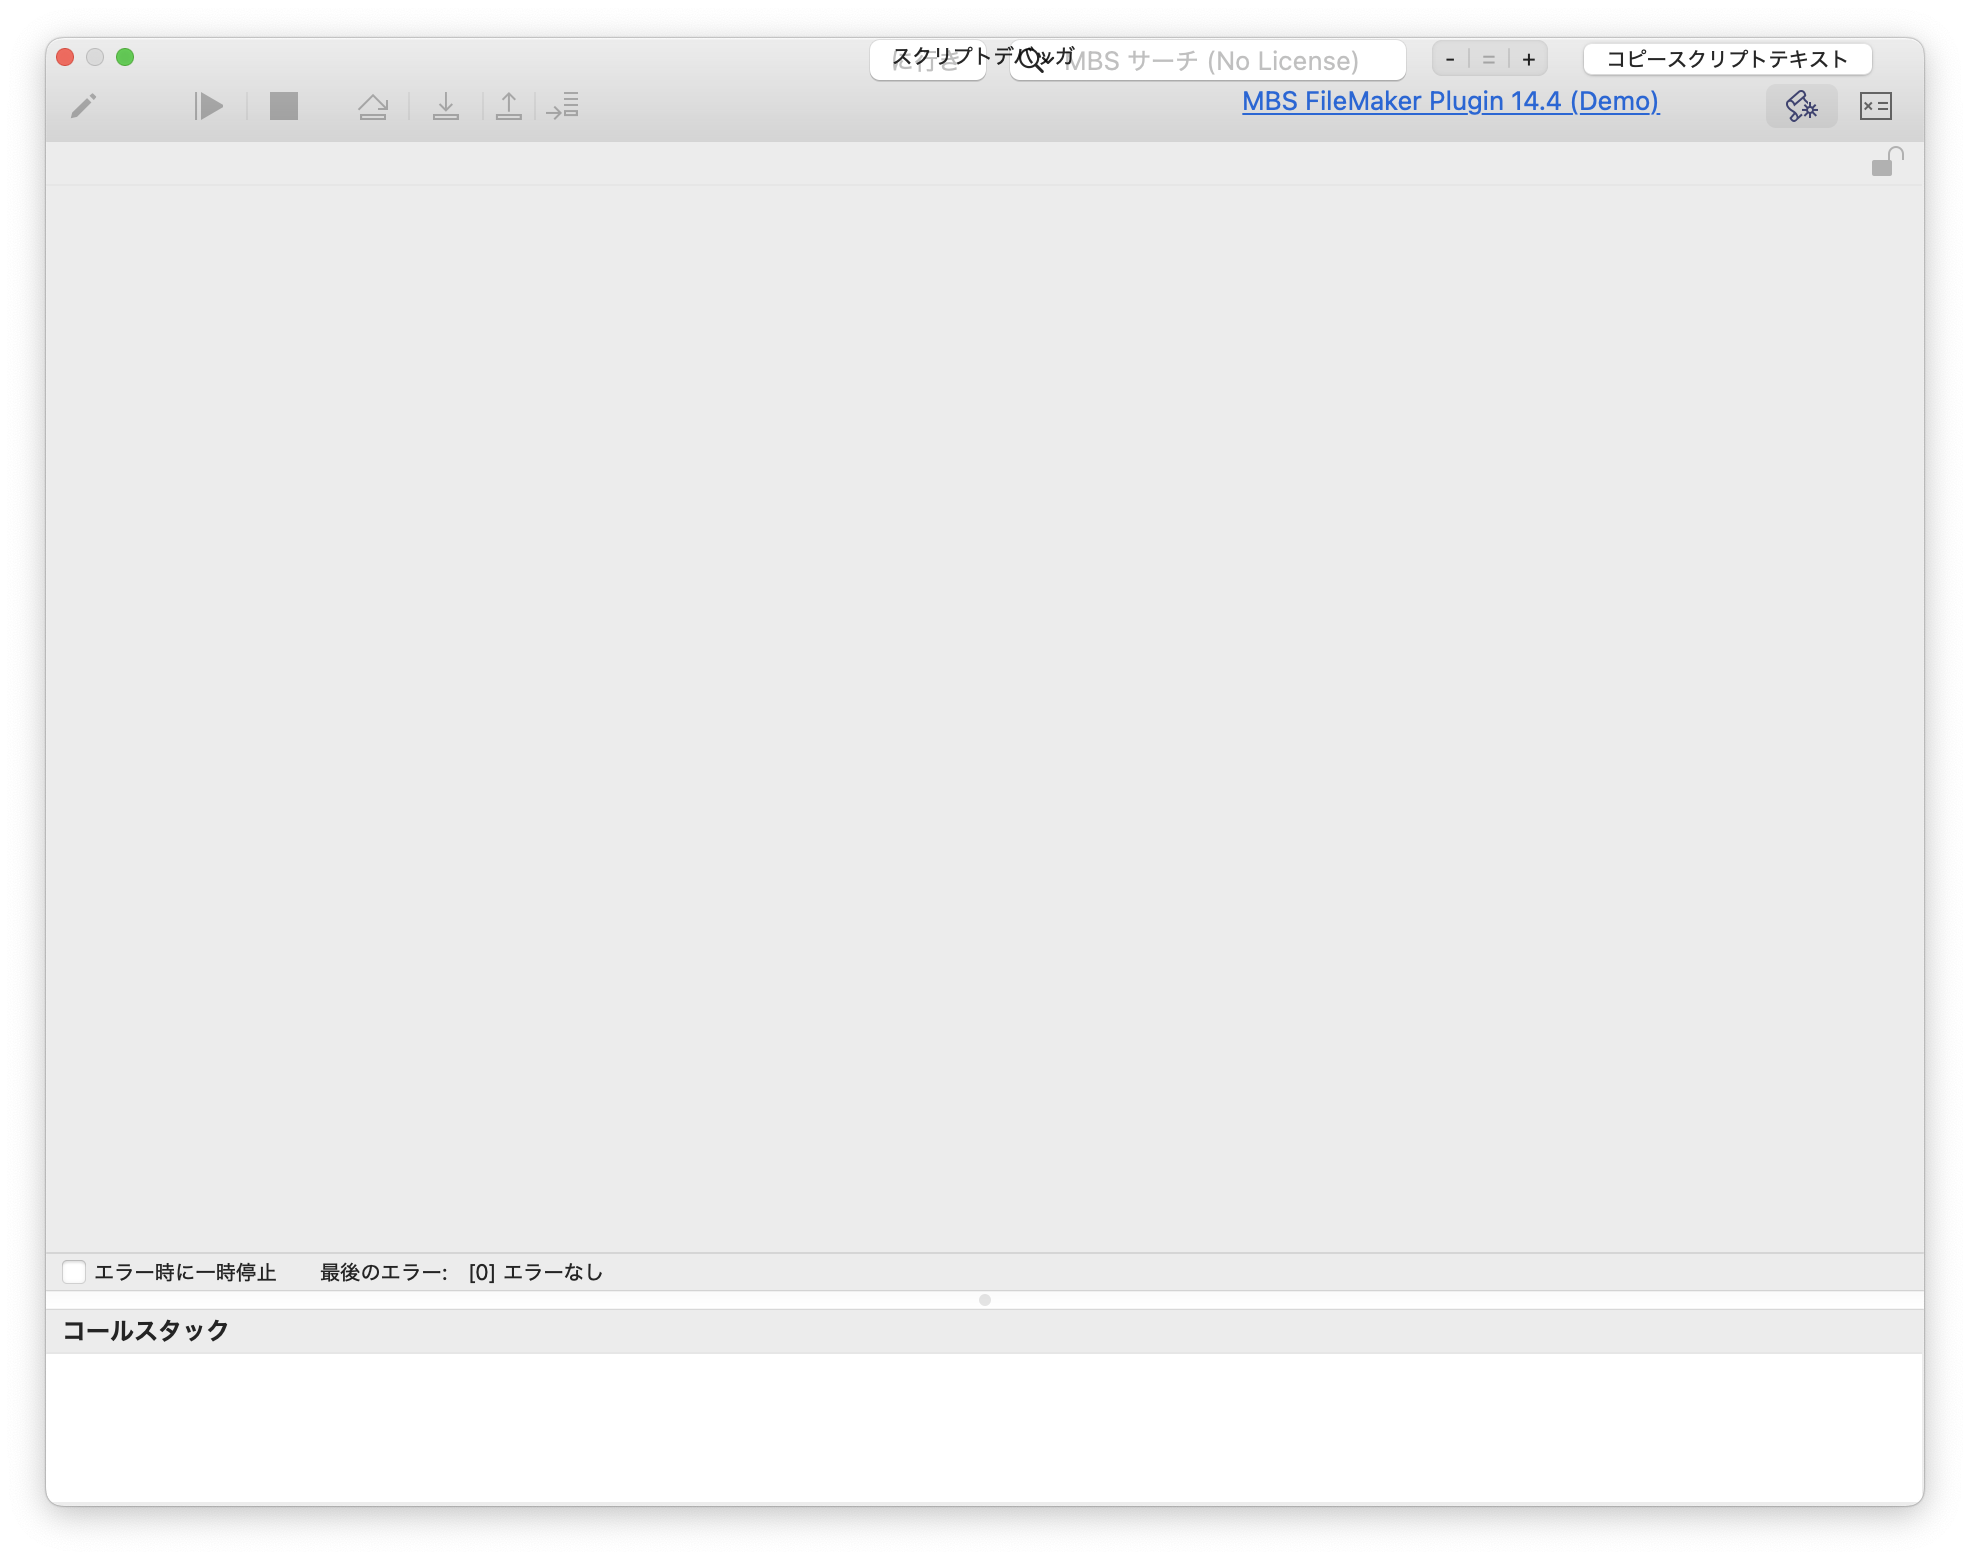Open the Data Viewer icon
Viewport: 1970px width, 1560px height.
[1875, 106]
